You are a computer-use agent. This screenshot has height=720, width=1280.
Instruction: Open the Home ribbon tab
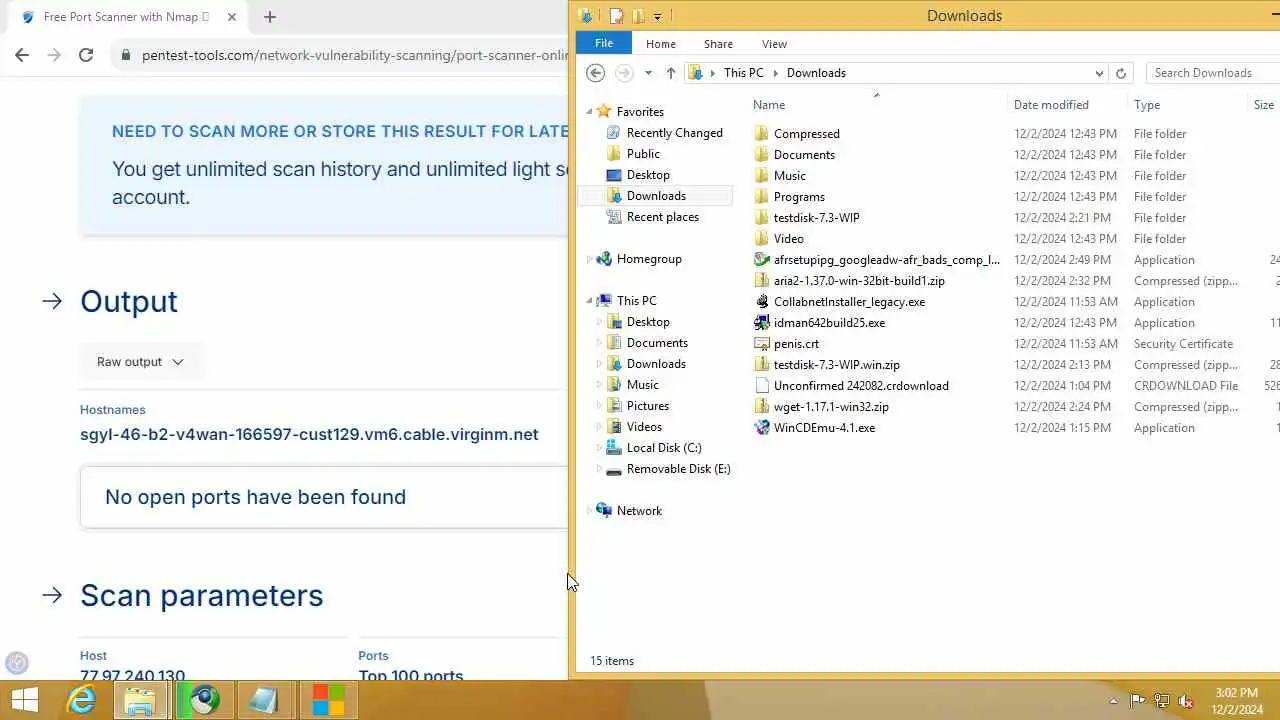point(661,44)
